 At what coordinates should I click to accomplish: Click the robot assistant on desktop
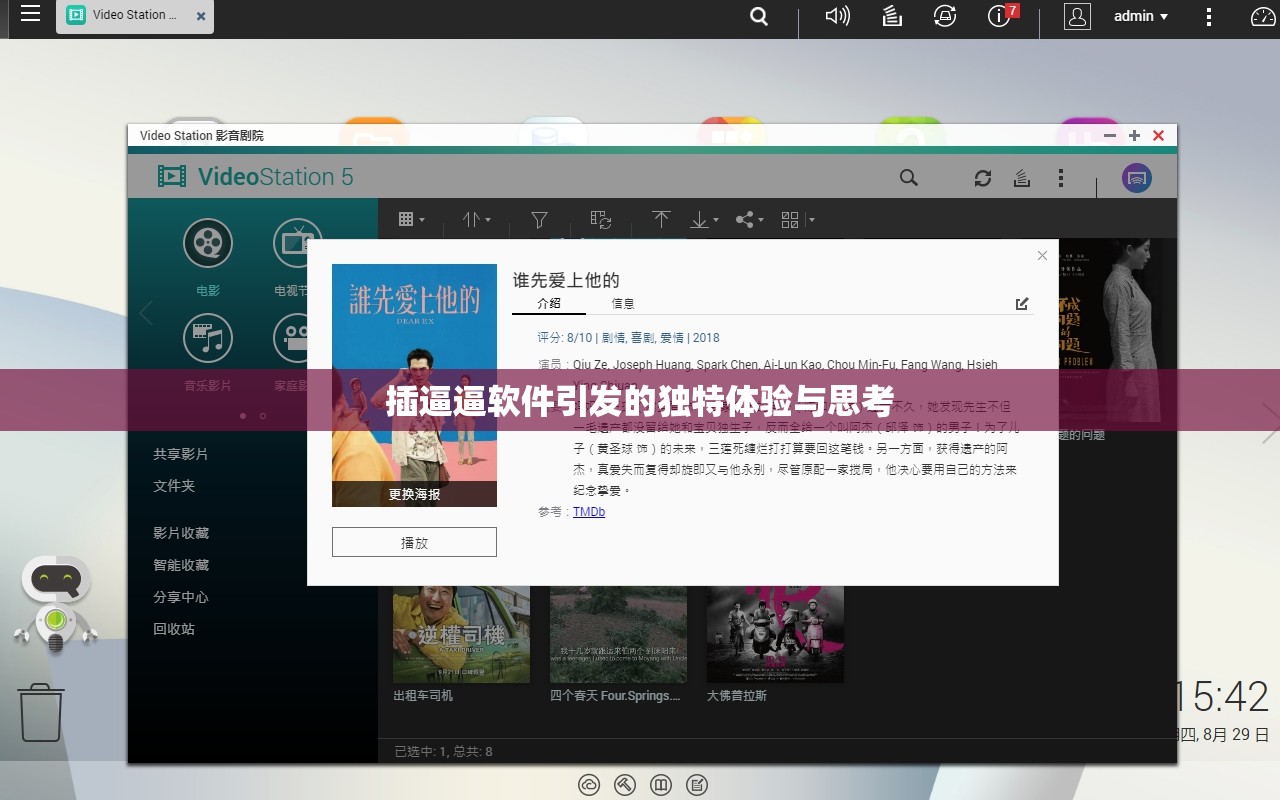pyautogui.click(x=56, y=603)
